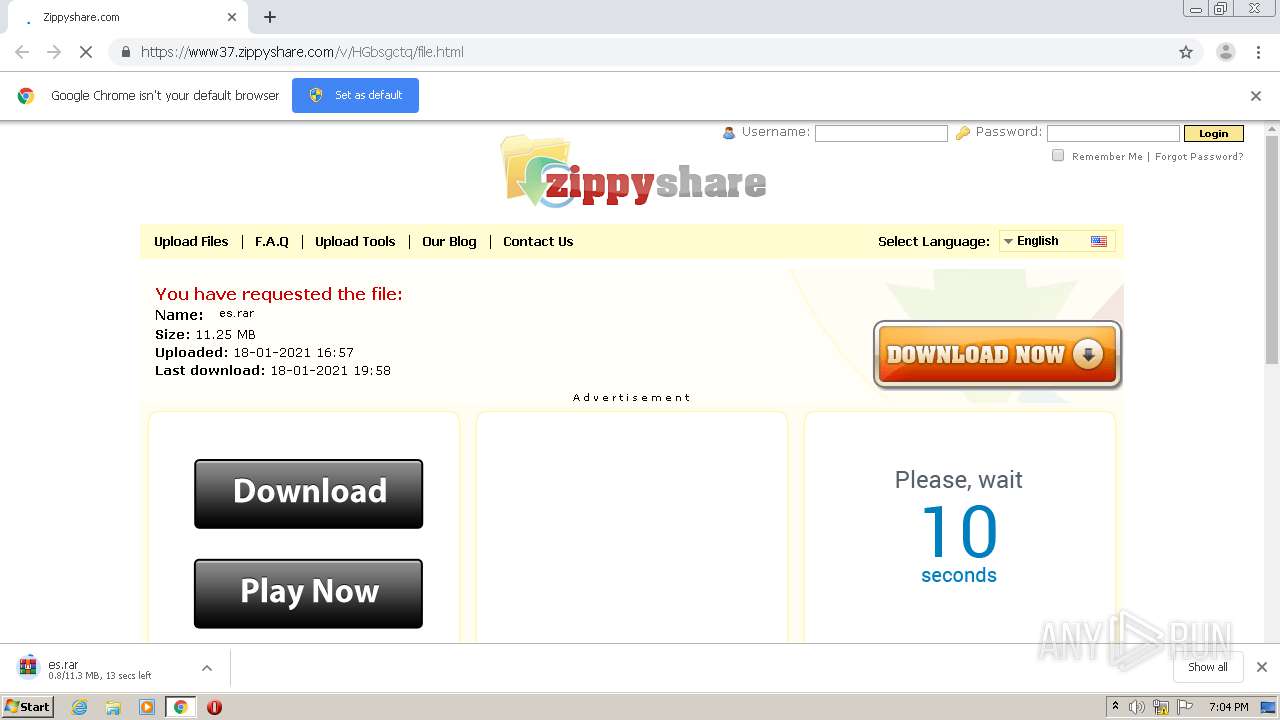Check the Remember Me checkbox
The height and width of the screenshot is (720, 1280).
click(x=1058, y=155)
